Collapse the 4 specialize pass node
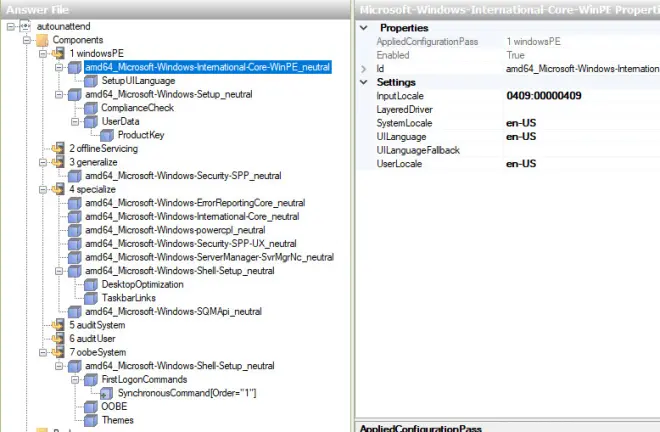The height and width of the screenshot is (432, 660). 43,189
